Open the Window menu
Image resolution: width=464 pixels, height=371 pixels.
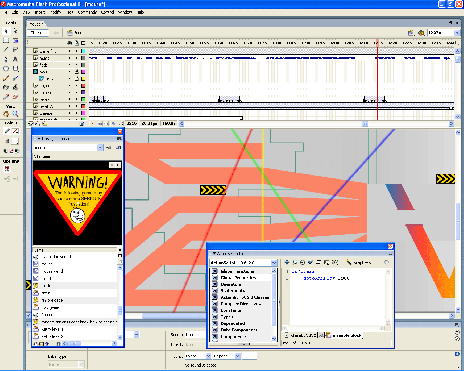[x=125, y=12]
